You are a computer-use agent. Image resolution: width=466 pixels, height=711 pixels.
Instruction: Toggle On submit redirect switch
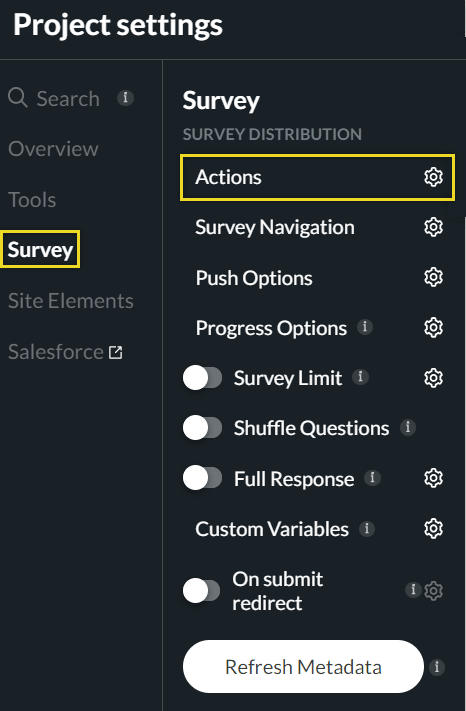[x=202, y=590]
